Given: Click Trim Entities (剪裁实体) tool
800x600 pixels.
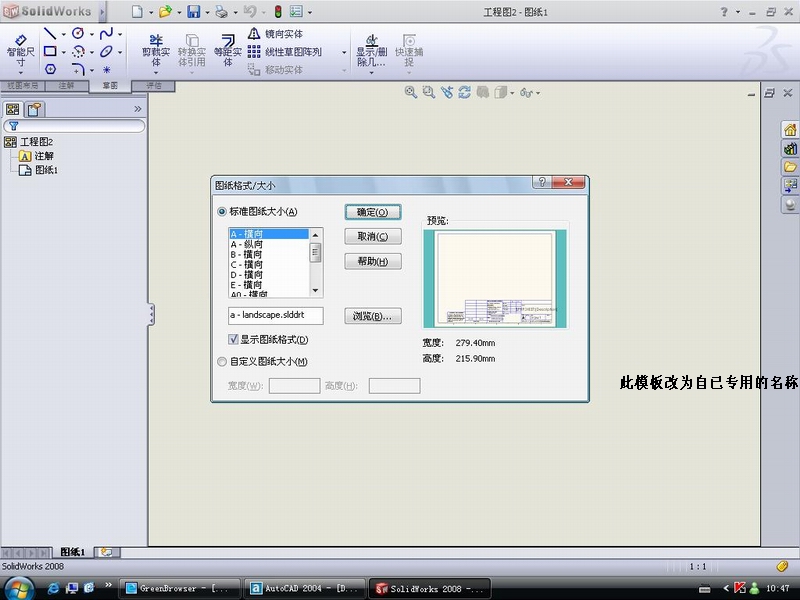Looking at the screenshot, I should 156,51.
